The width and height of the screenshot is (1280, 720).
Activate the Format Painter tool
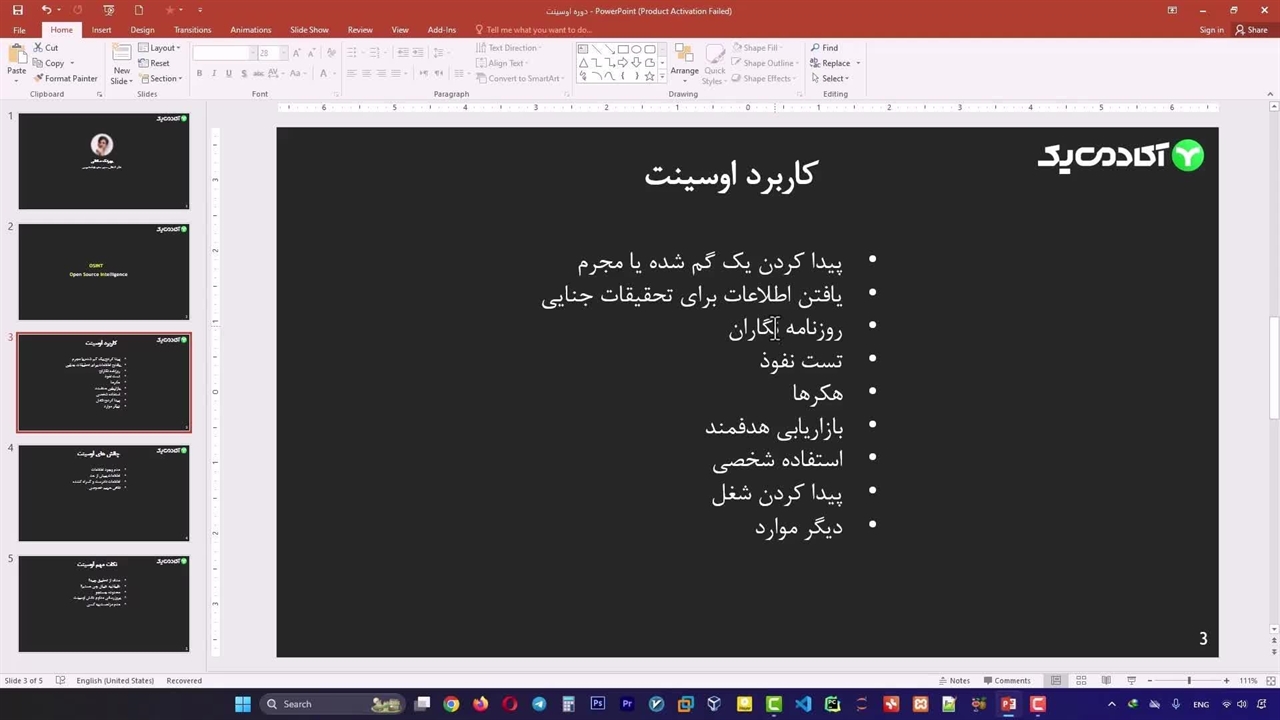click(65, 78)
